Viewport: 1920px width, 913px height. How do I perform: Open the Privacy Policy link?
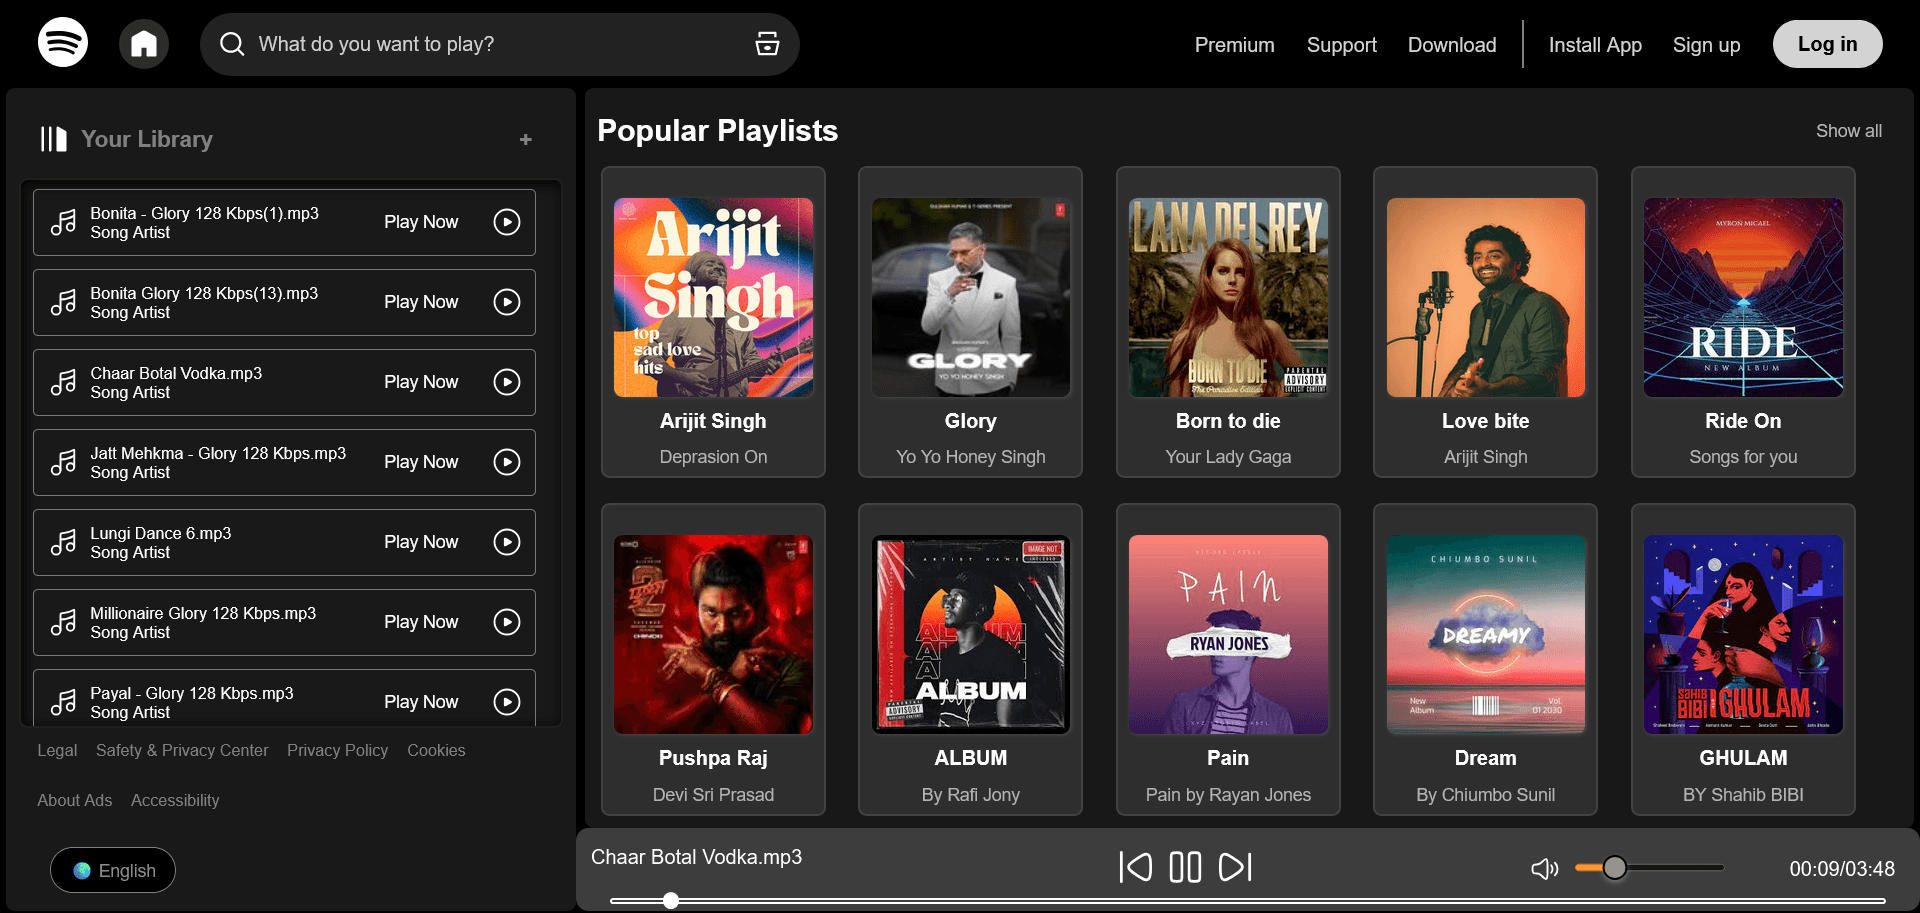click(x=337, y=750)
